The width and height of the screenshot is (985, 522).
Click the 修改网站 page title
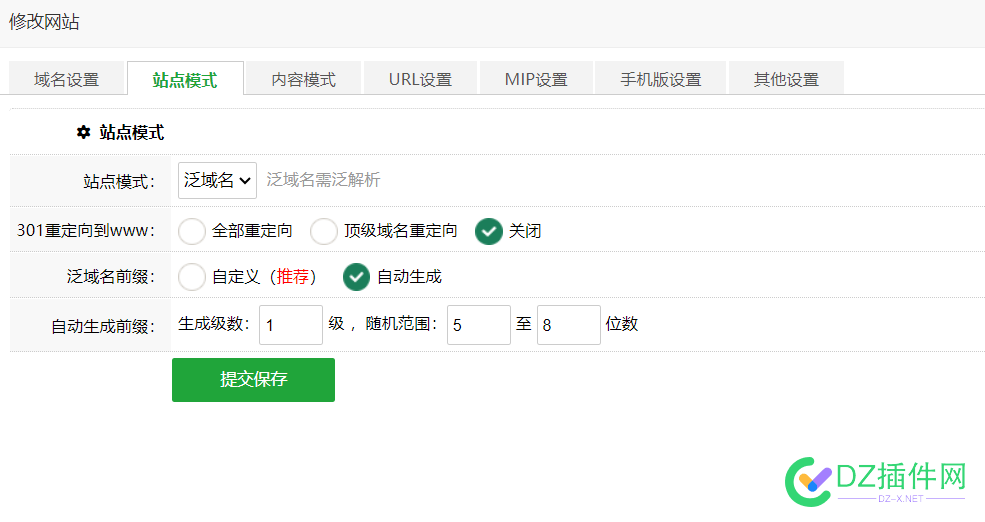[44, 22]
